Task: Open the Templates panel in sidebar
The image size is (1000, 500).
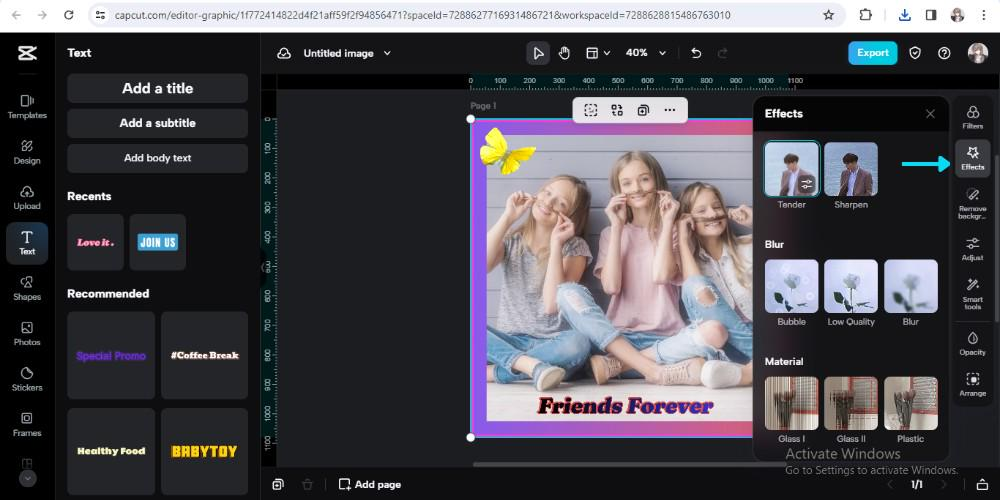Action: click(x=27, y=106)
